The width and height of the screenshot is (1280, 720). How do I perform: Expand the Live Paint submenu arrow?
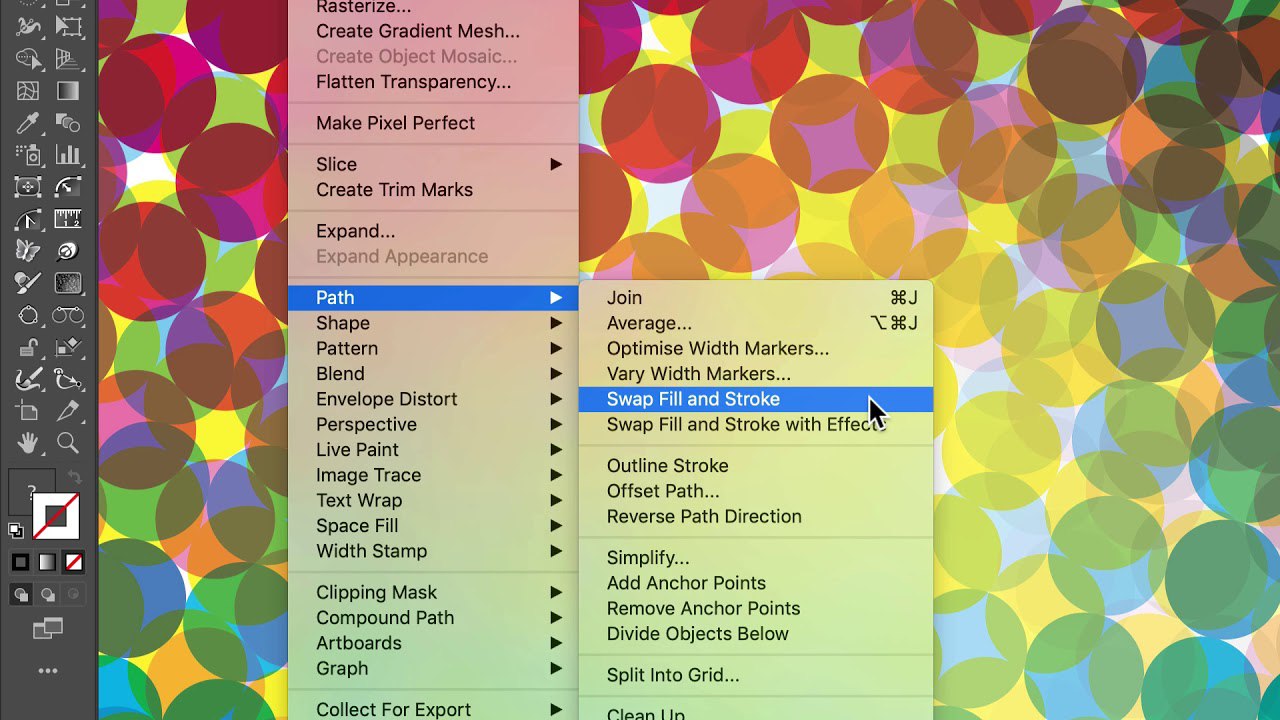[556, 450]
